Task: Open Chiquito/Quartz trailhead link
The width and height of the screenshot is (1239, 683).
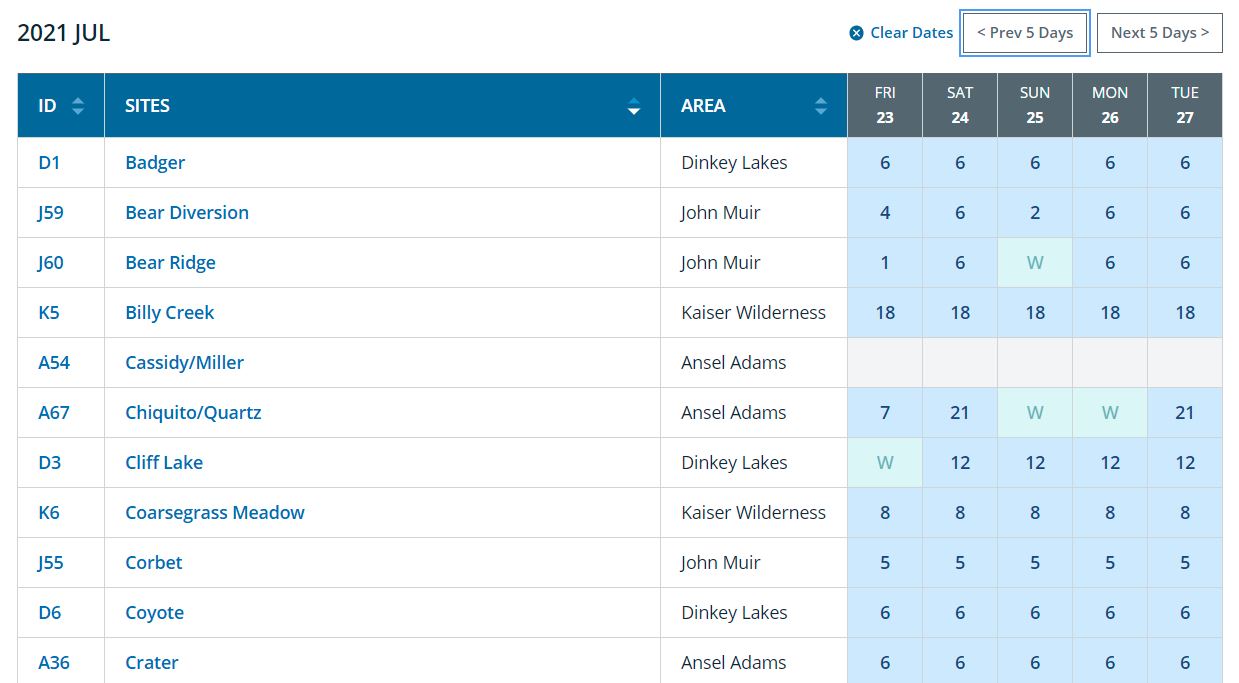Action: [193, 413]
